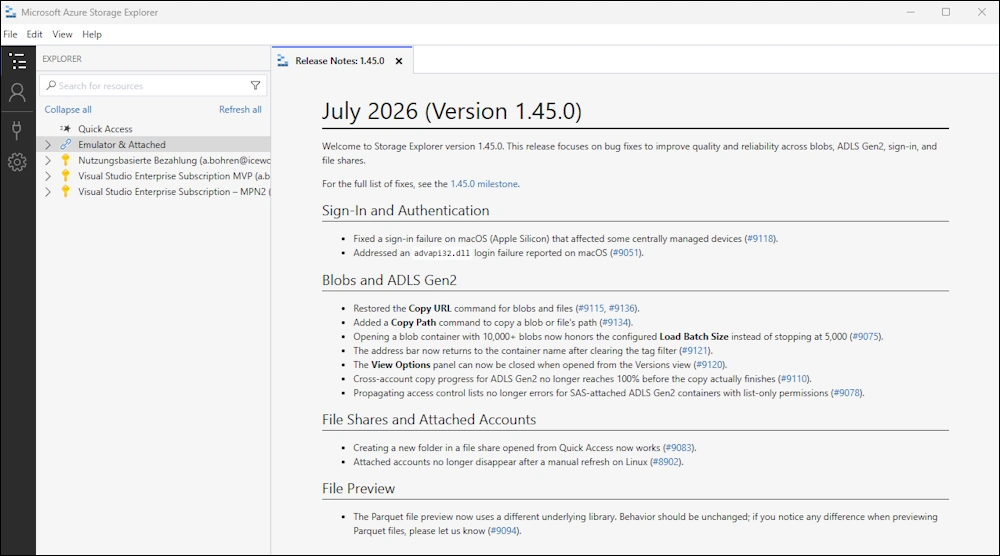
Task: Open issue link #9083
Action: point(679,448)
